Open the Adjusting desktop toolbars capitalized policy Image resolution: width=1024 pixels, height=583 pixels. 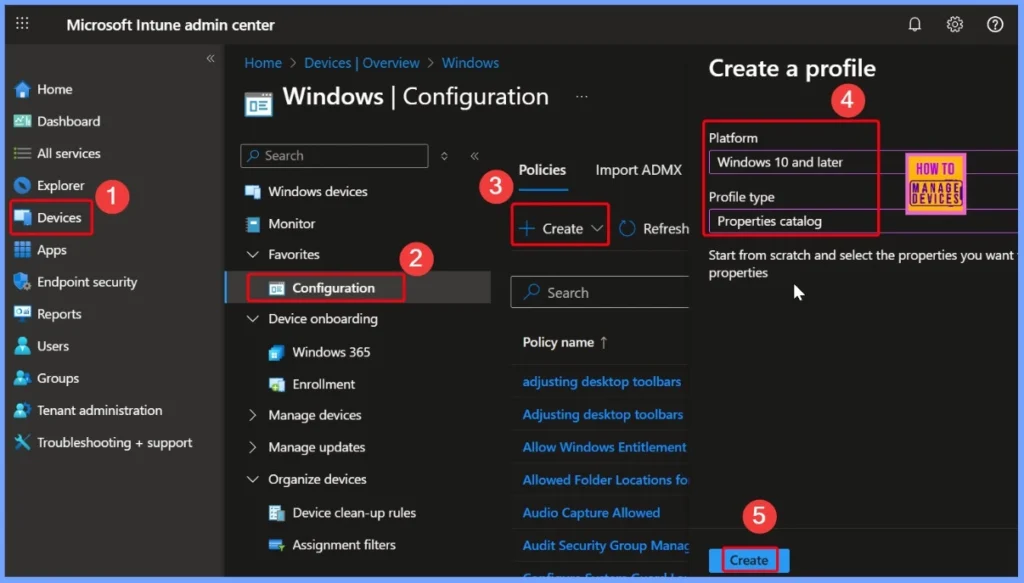point(602,414)
